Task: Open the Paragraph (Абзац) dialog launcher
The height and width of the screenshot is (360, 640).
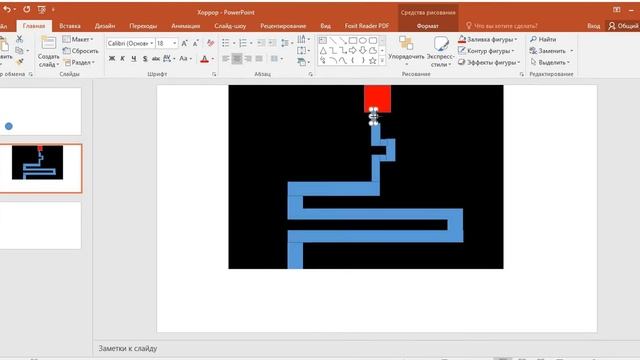Action: coord(311,74)
